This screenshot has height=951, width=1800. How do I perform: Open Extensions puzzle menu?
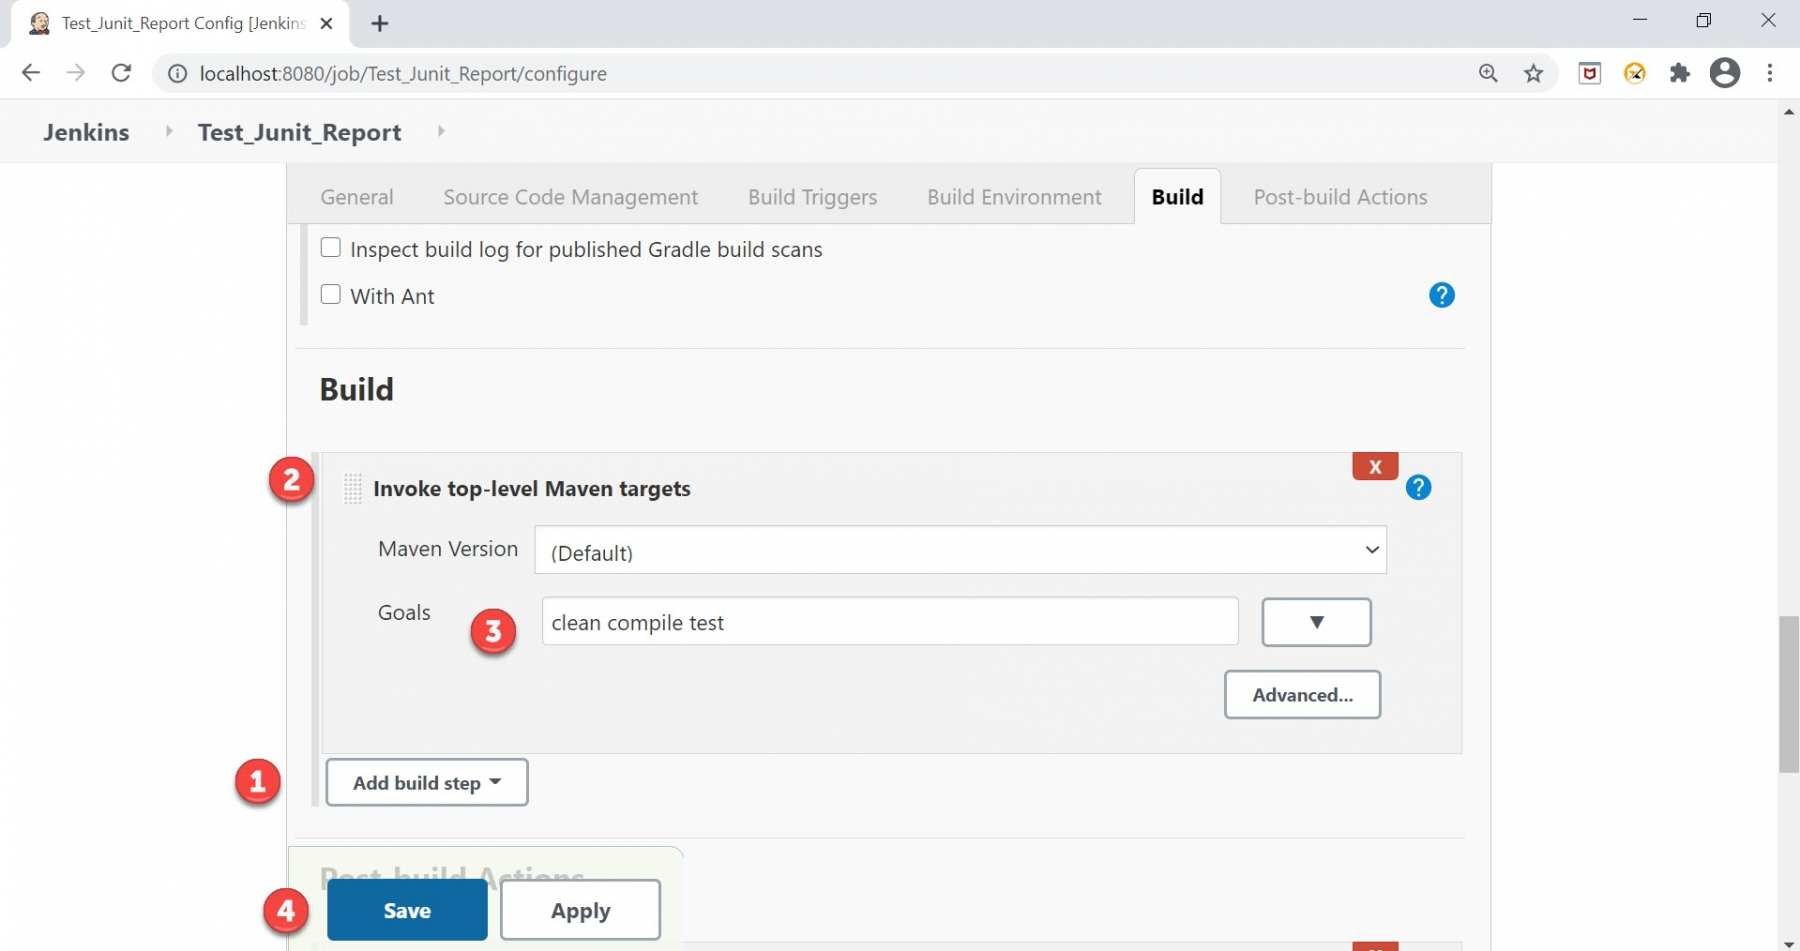pos(1680,73)
